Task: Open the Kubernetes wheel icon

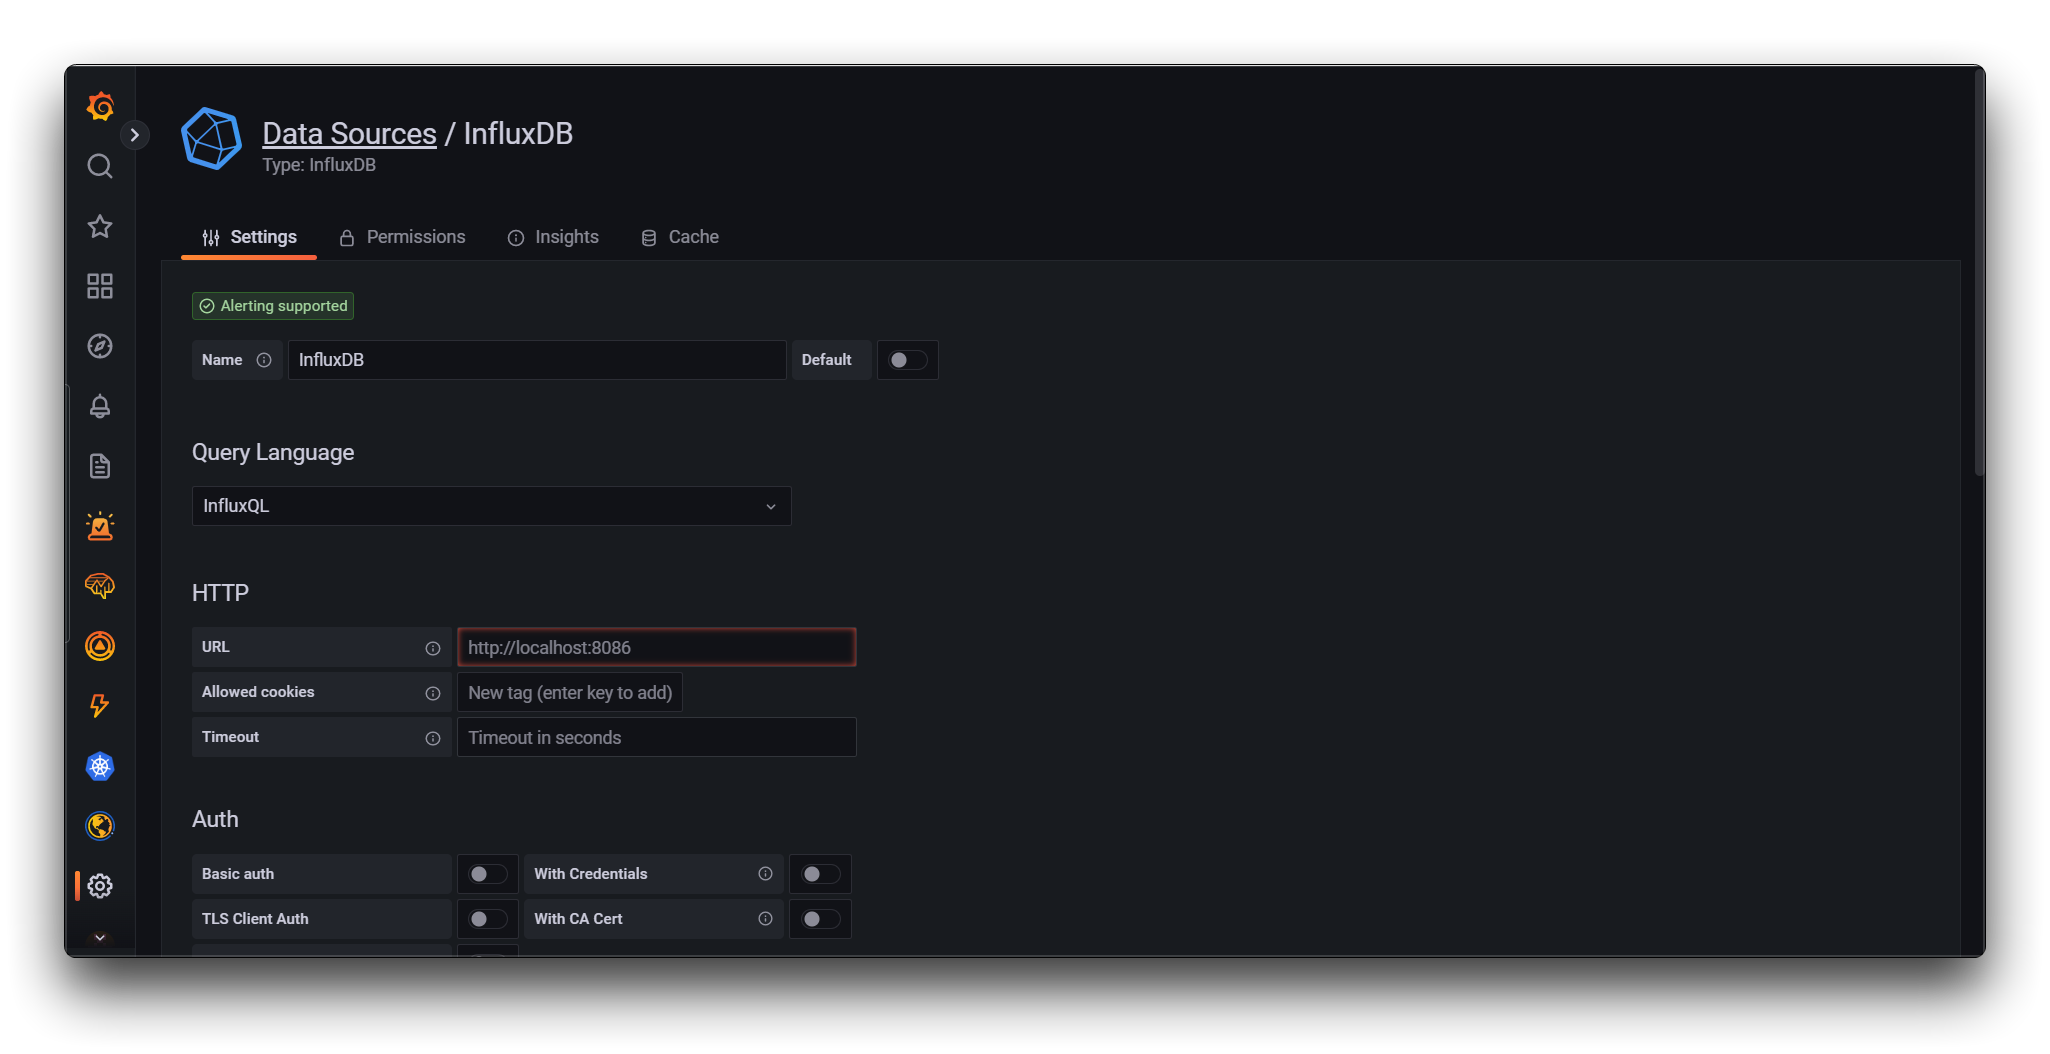Action: click(x=100, y=766)
